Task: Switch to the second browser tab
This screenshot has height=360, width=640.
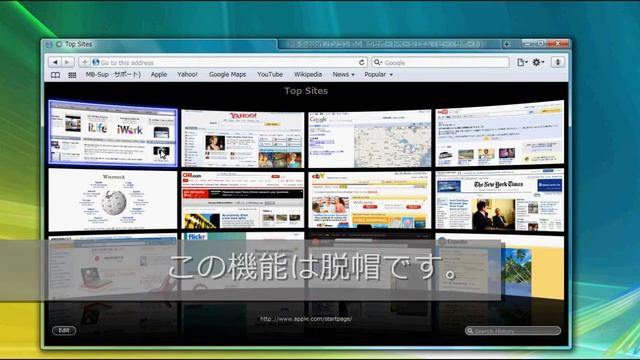Action: pyautogui.click(x=389, y=44)
